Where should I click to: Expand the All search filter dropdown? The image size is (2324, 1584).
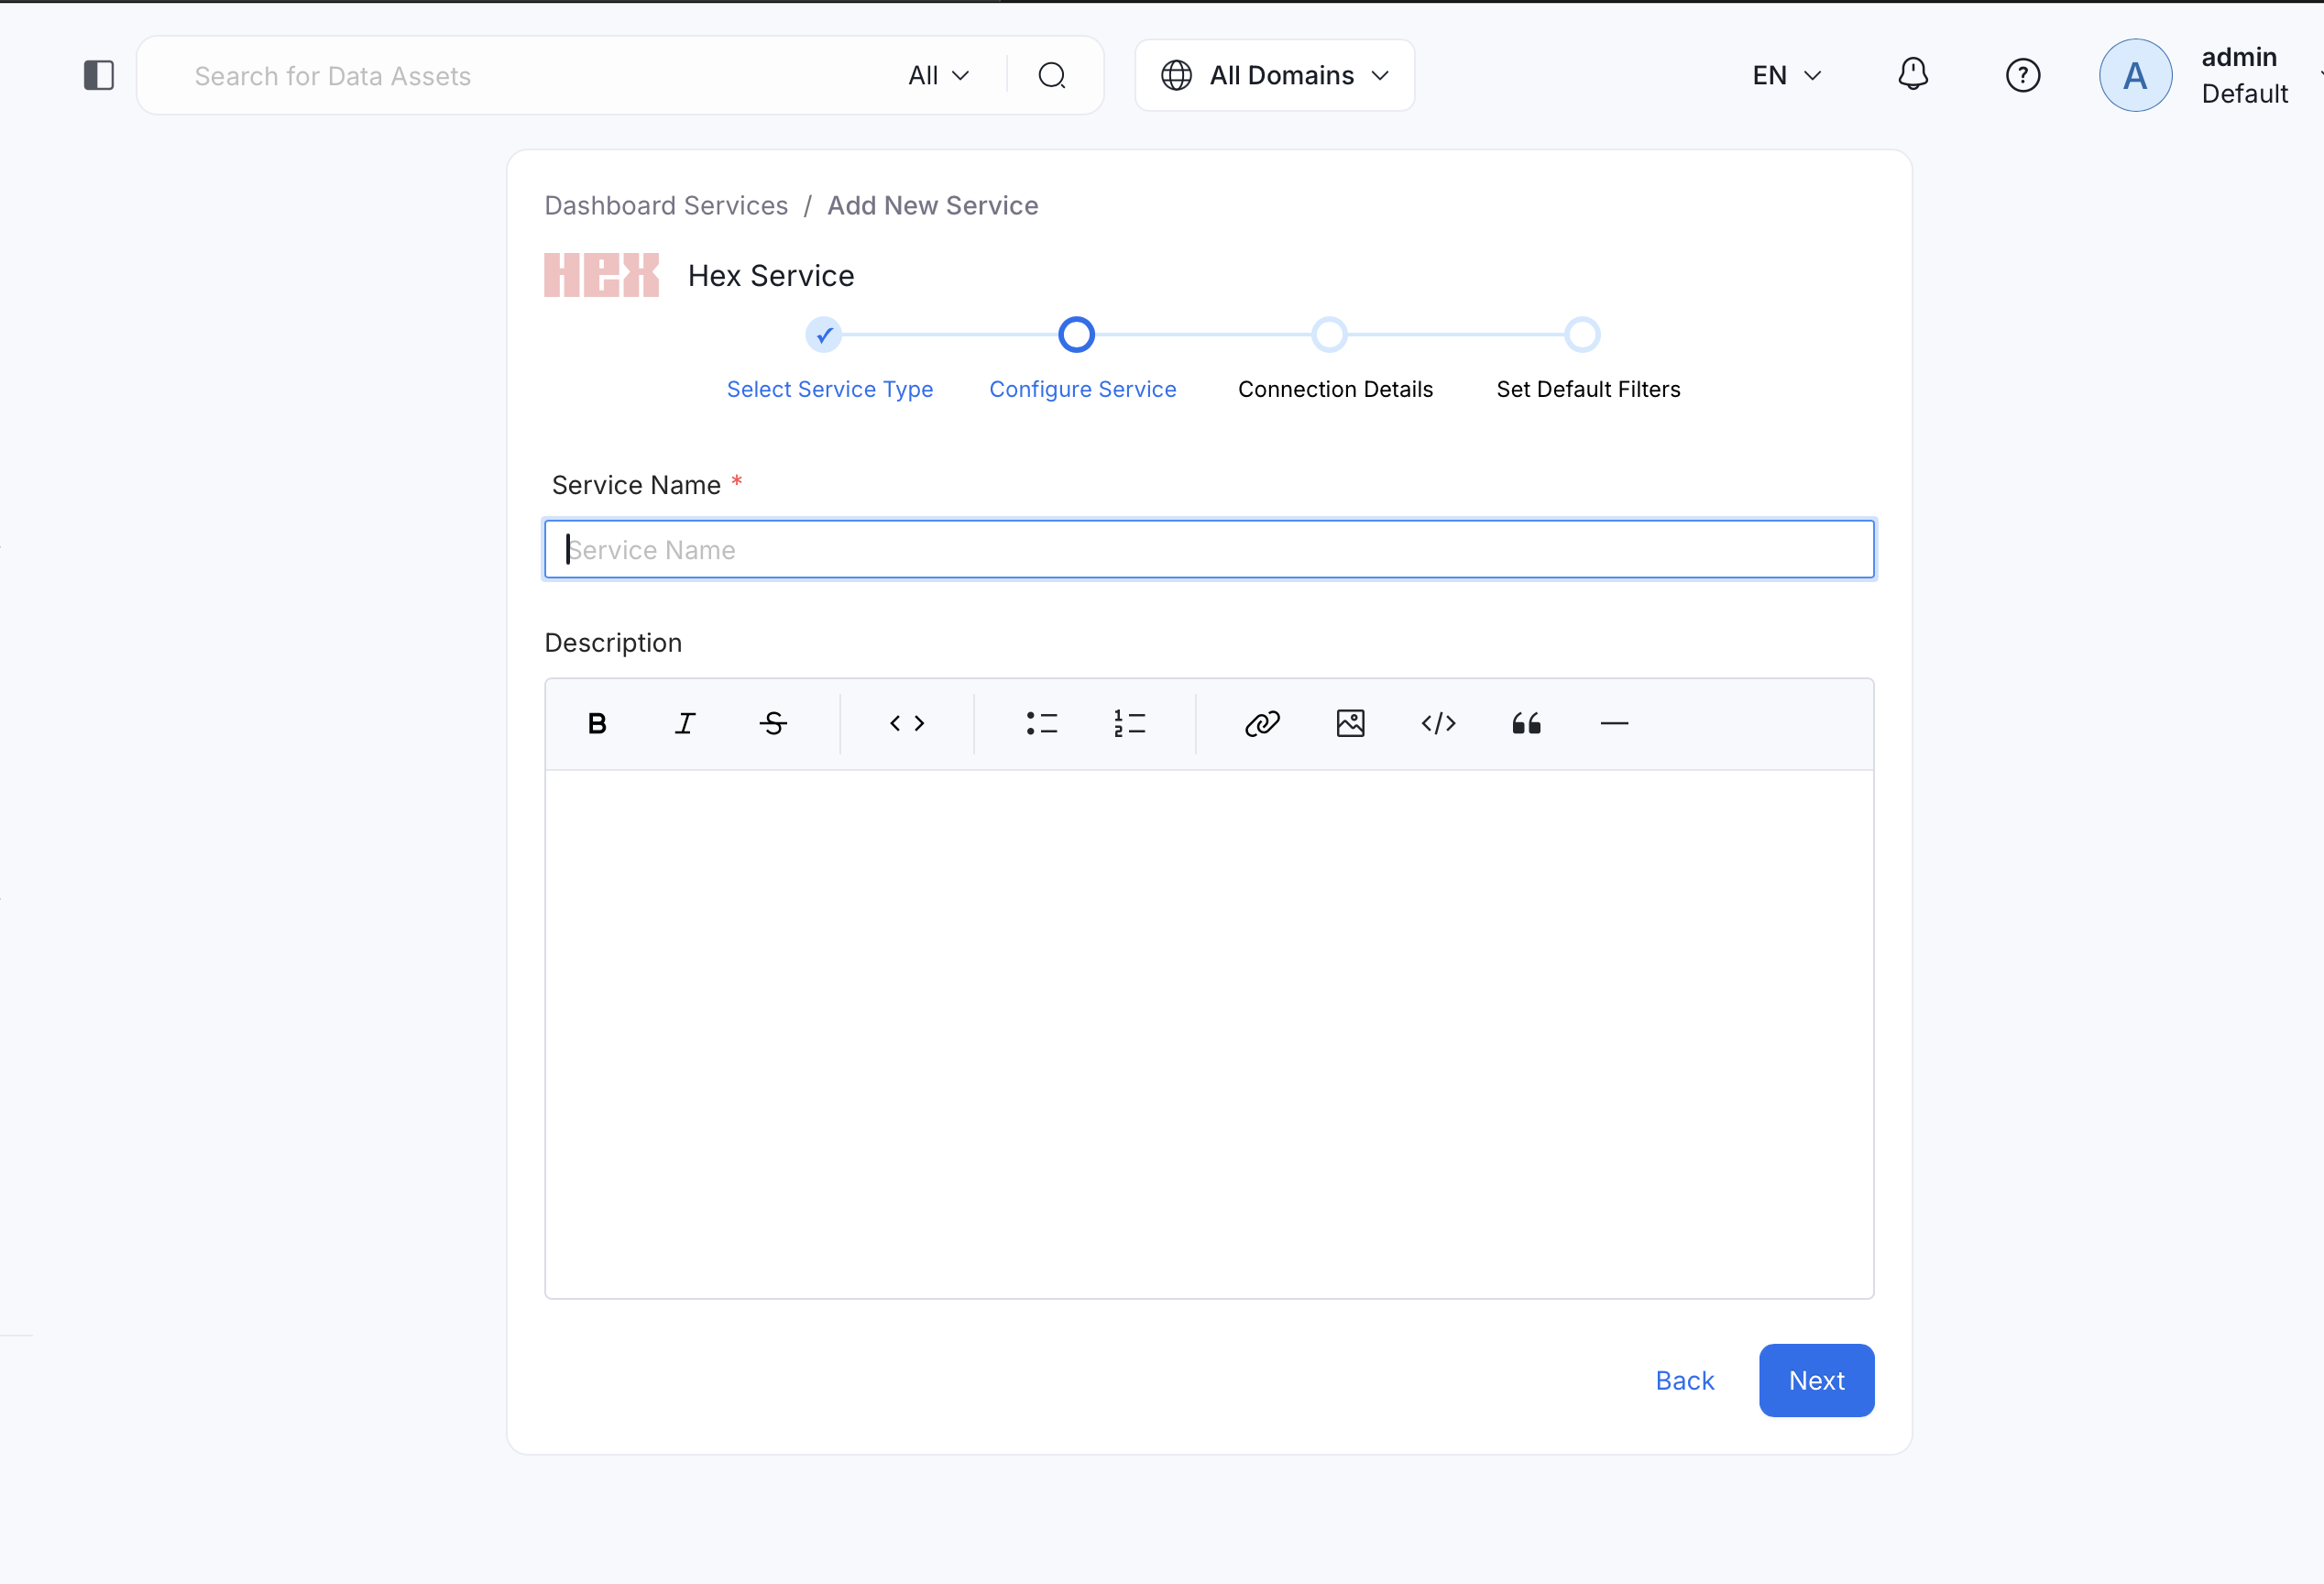click(938, 75)
